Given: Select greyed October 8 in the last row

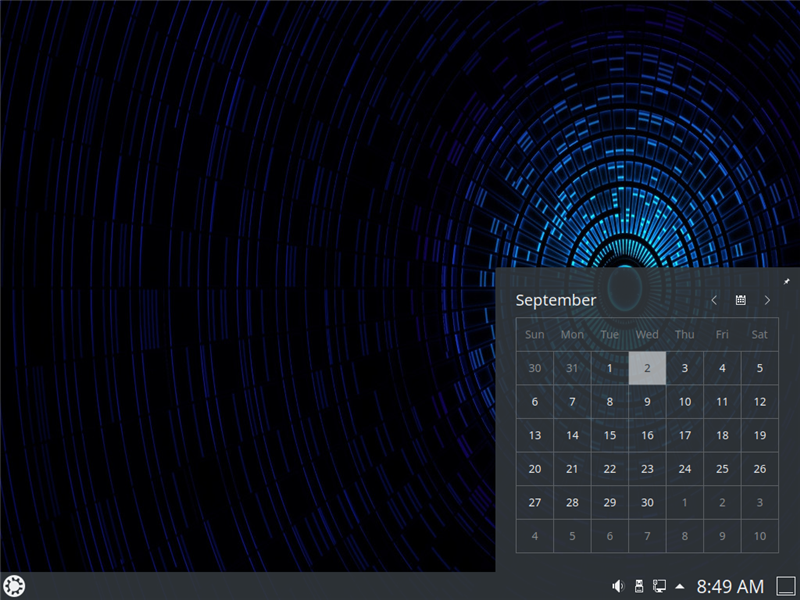Looking at the screenshot, I should pos(685,536).
